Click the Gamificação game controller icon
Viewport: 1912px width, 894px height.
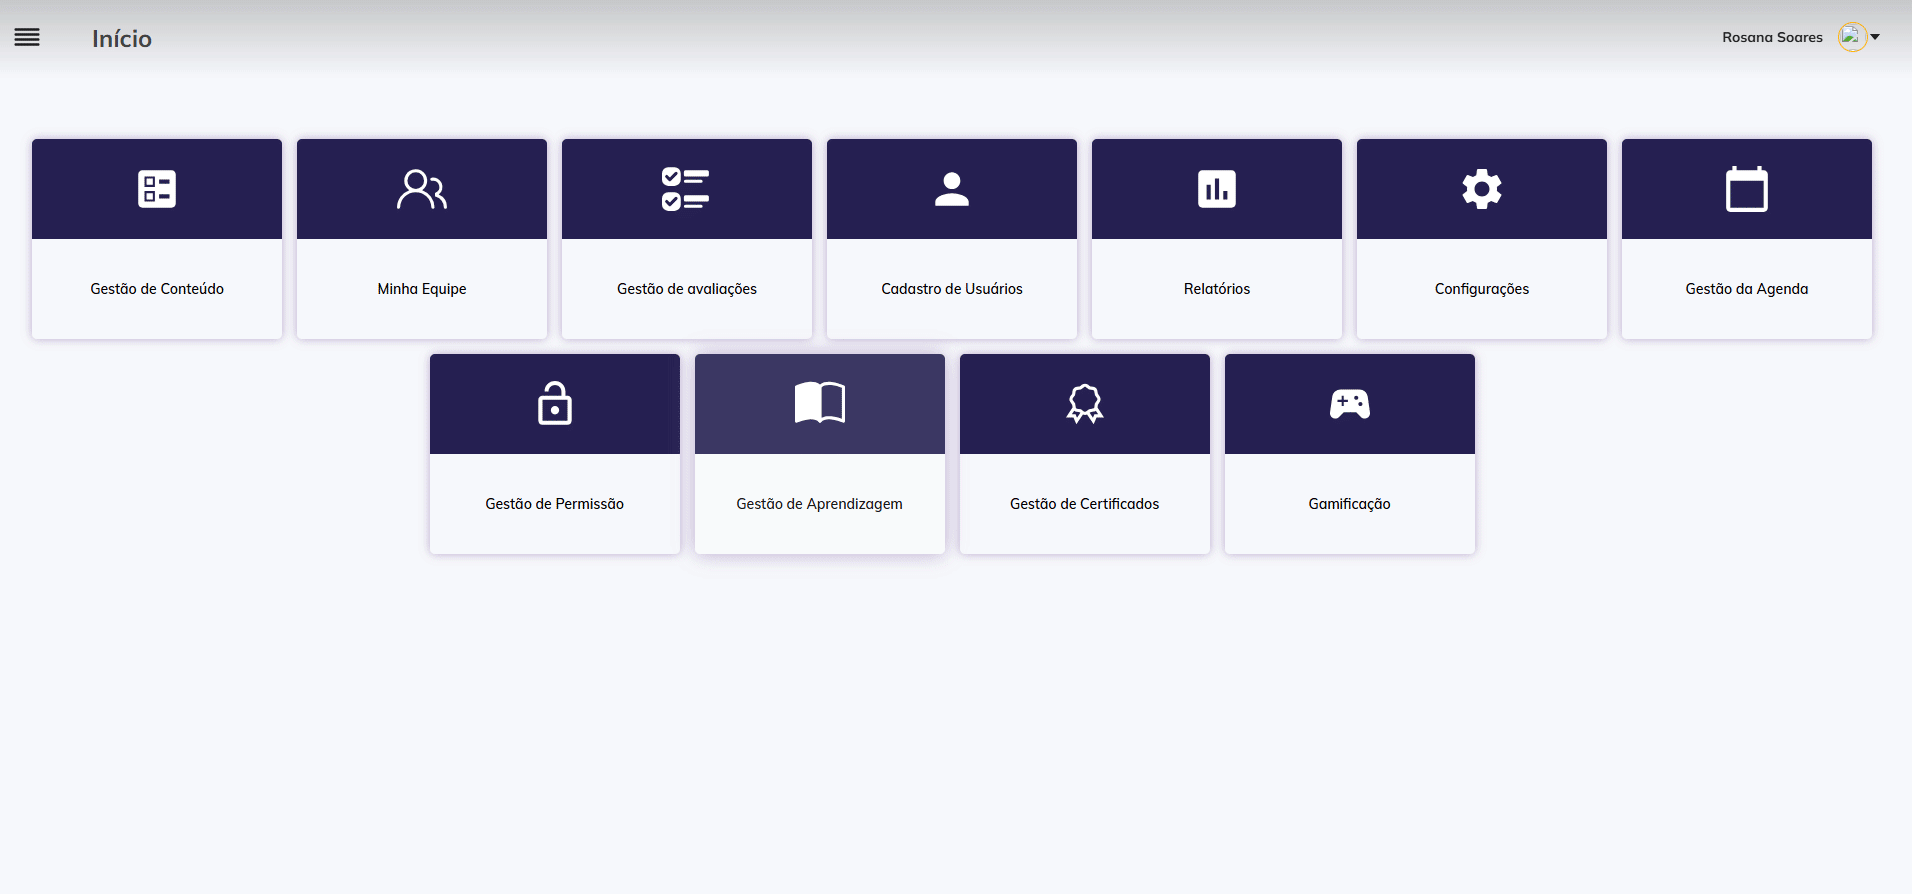pyautogui.click(x=1350, y=404)
